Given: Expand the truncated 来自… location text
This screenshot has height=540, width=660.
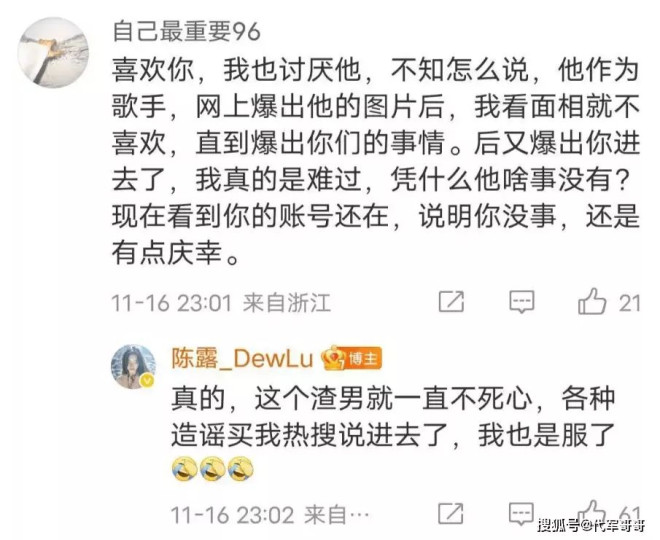Looking at the screenshot, I should (x=337, y=515).
